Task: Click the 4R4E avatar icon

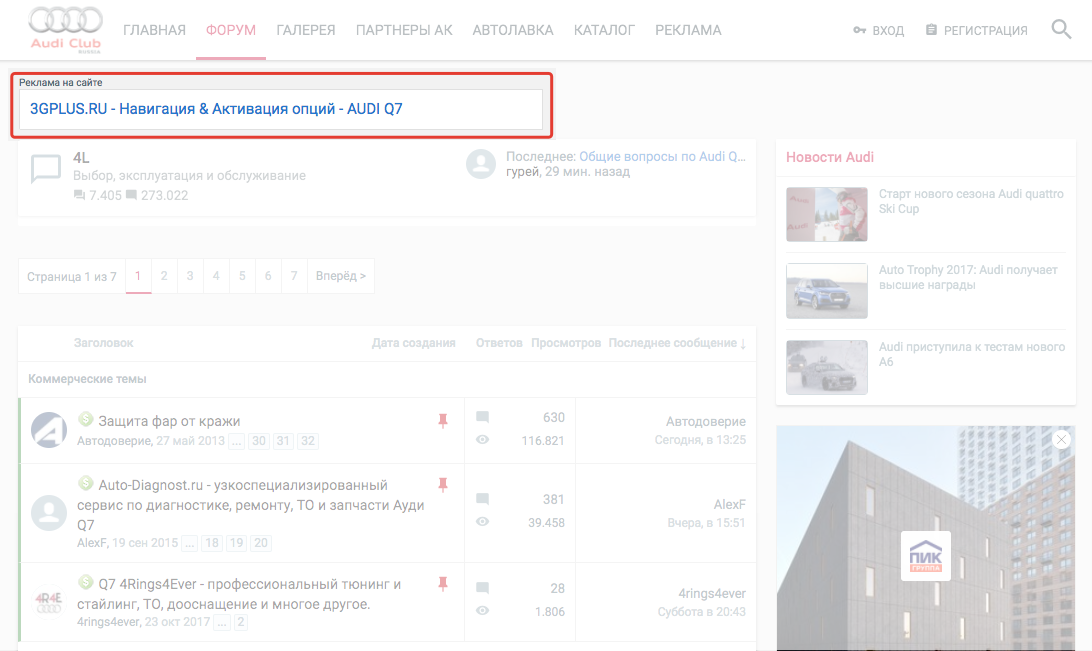Action: coord(49,602)
